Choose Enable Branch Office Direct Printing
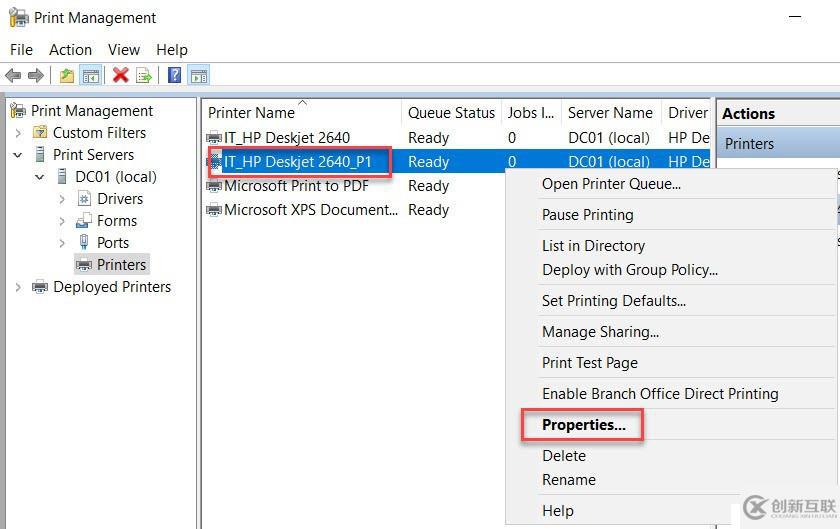840x529 pixels. pos(660,394)
